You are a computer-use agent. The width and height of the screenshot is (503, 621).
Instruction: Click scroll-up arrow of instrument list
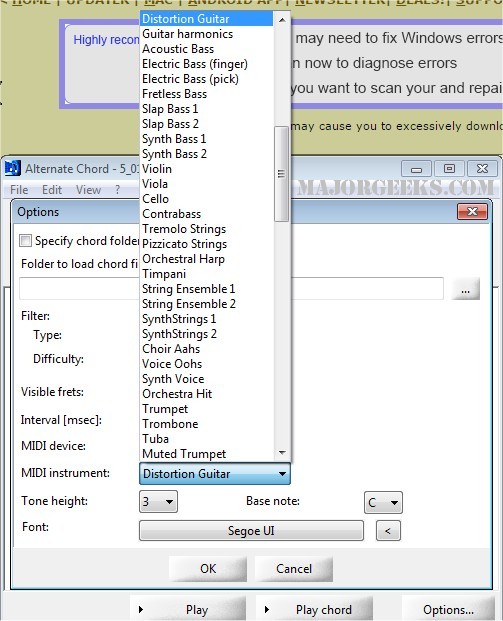click(282, 19)
